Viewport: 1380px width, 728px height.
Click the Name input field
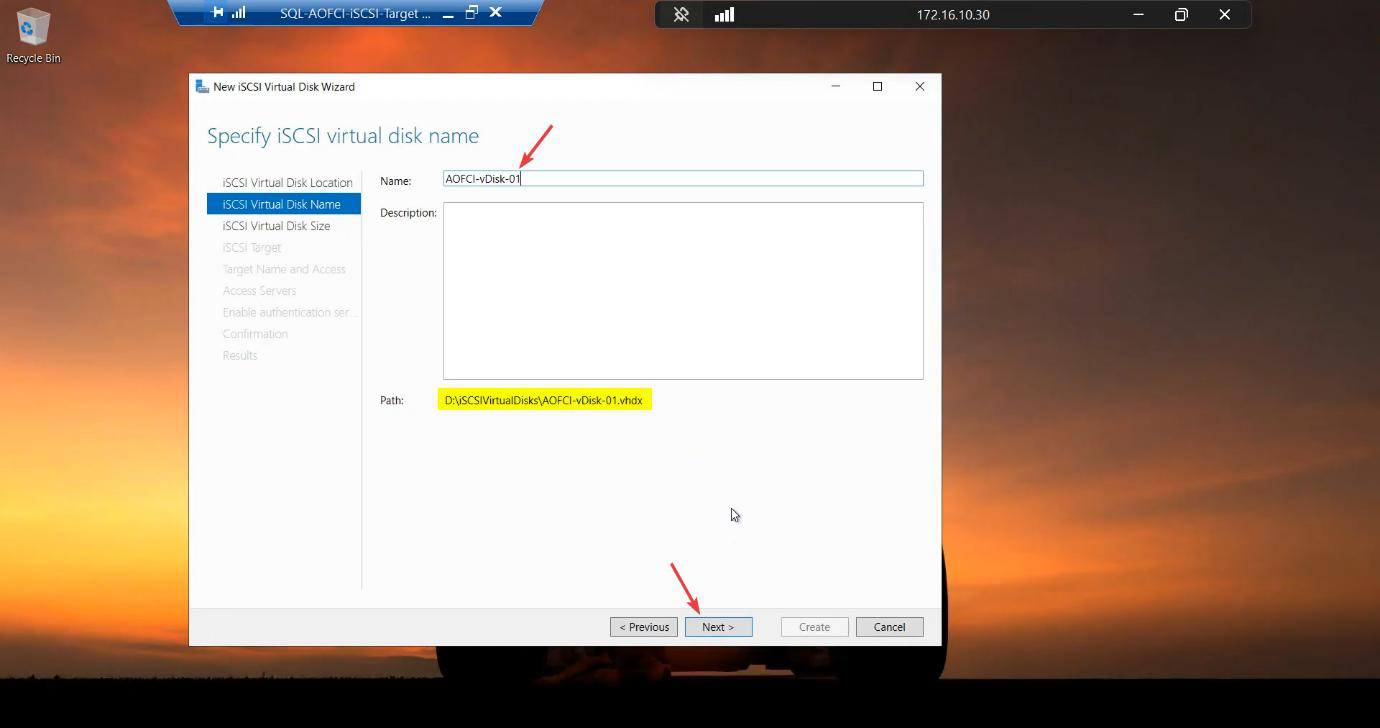[683, 179]
